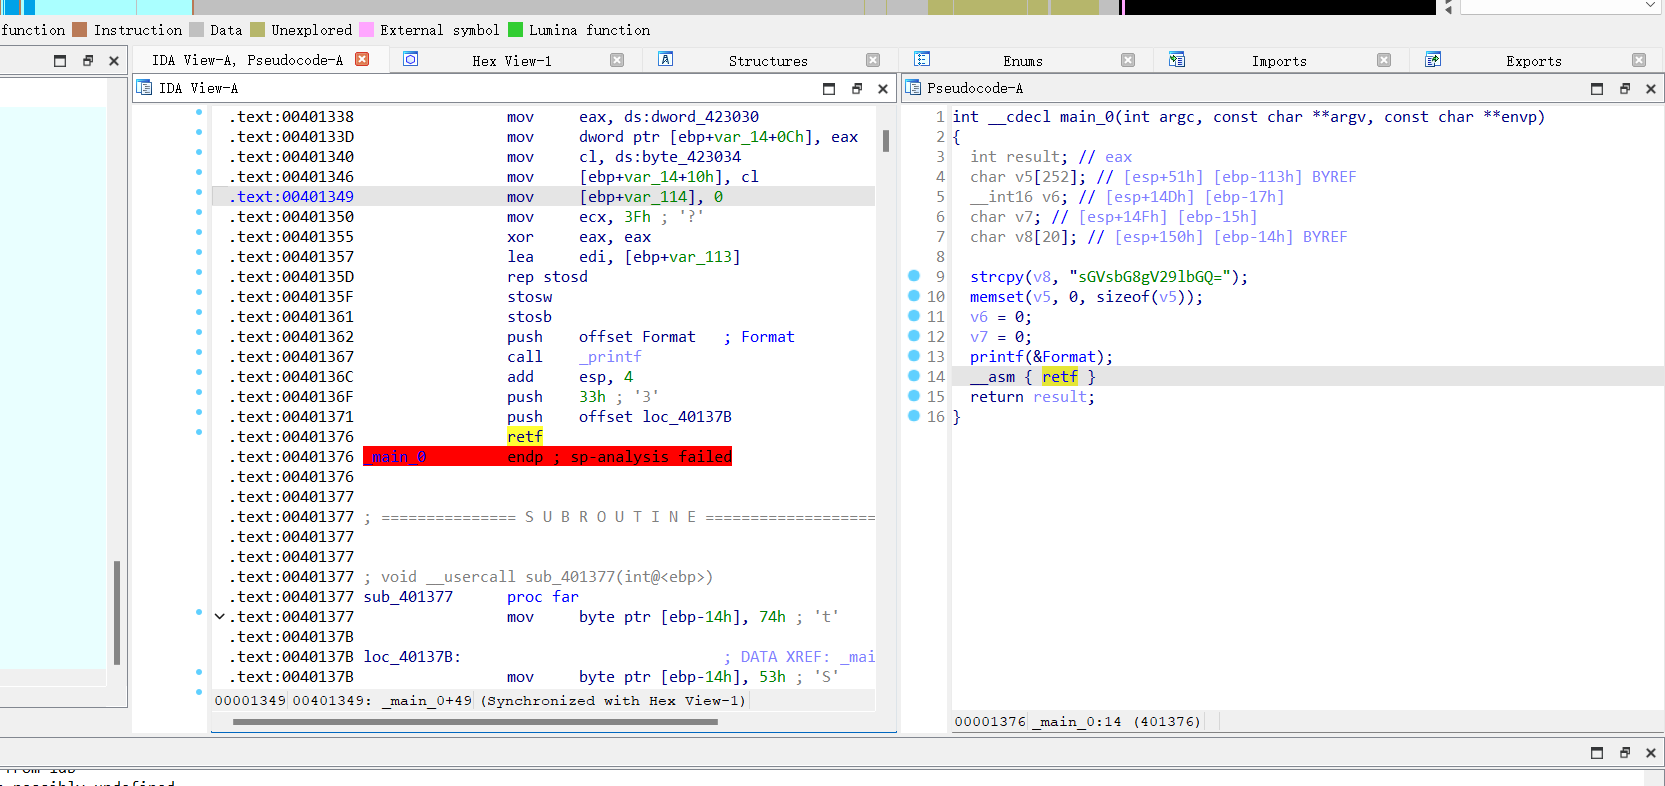Close the Exports tab
This screenshot has height=786, width=1665.
click(x=1639, y=60)
